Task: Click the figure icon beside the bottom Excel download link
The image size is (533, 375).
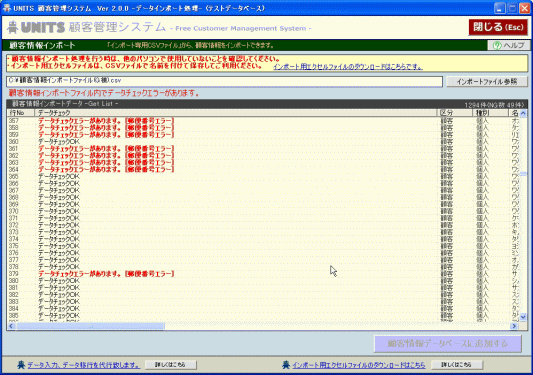Action: click(286, 365)
